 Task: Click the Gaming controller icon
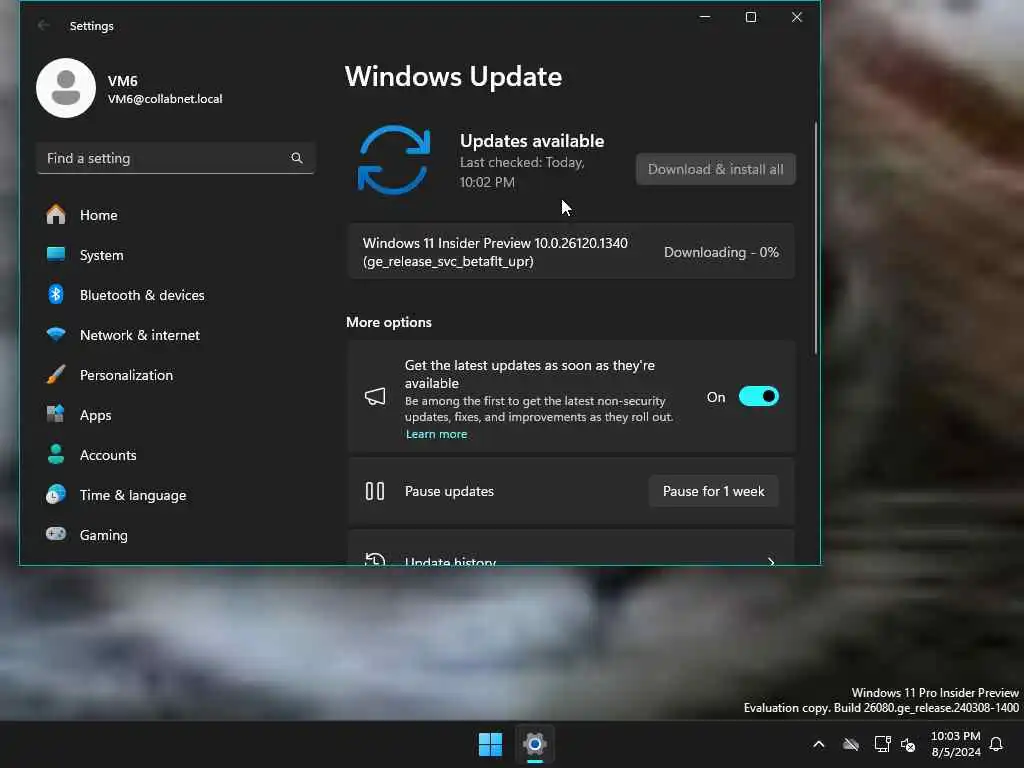click(x=56, y=534)
